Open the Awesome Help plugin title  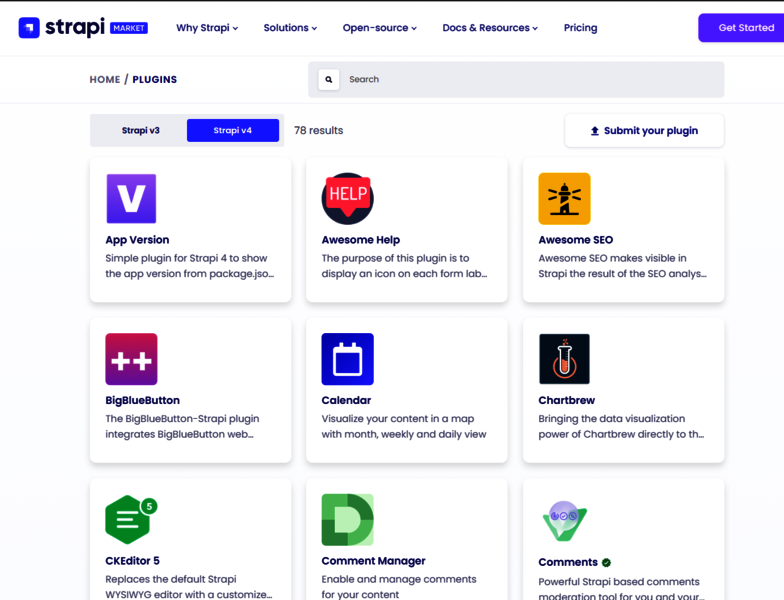pyautogui.click(x=360, y=240)
